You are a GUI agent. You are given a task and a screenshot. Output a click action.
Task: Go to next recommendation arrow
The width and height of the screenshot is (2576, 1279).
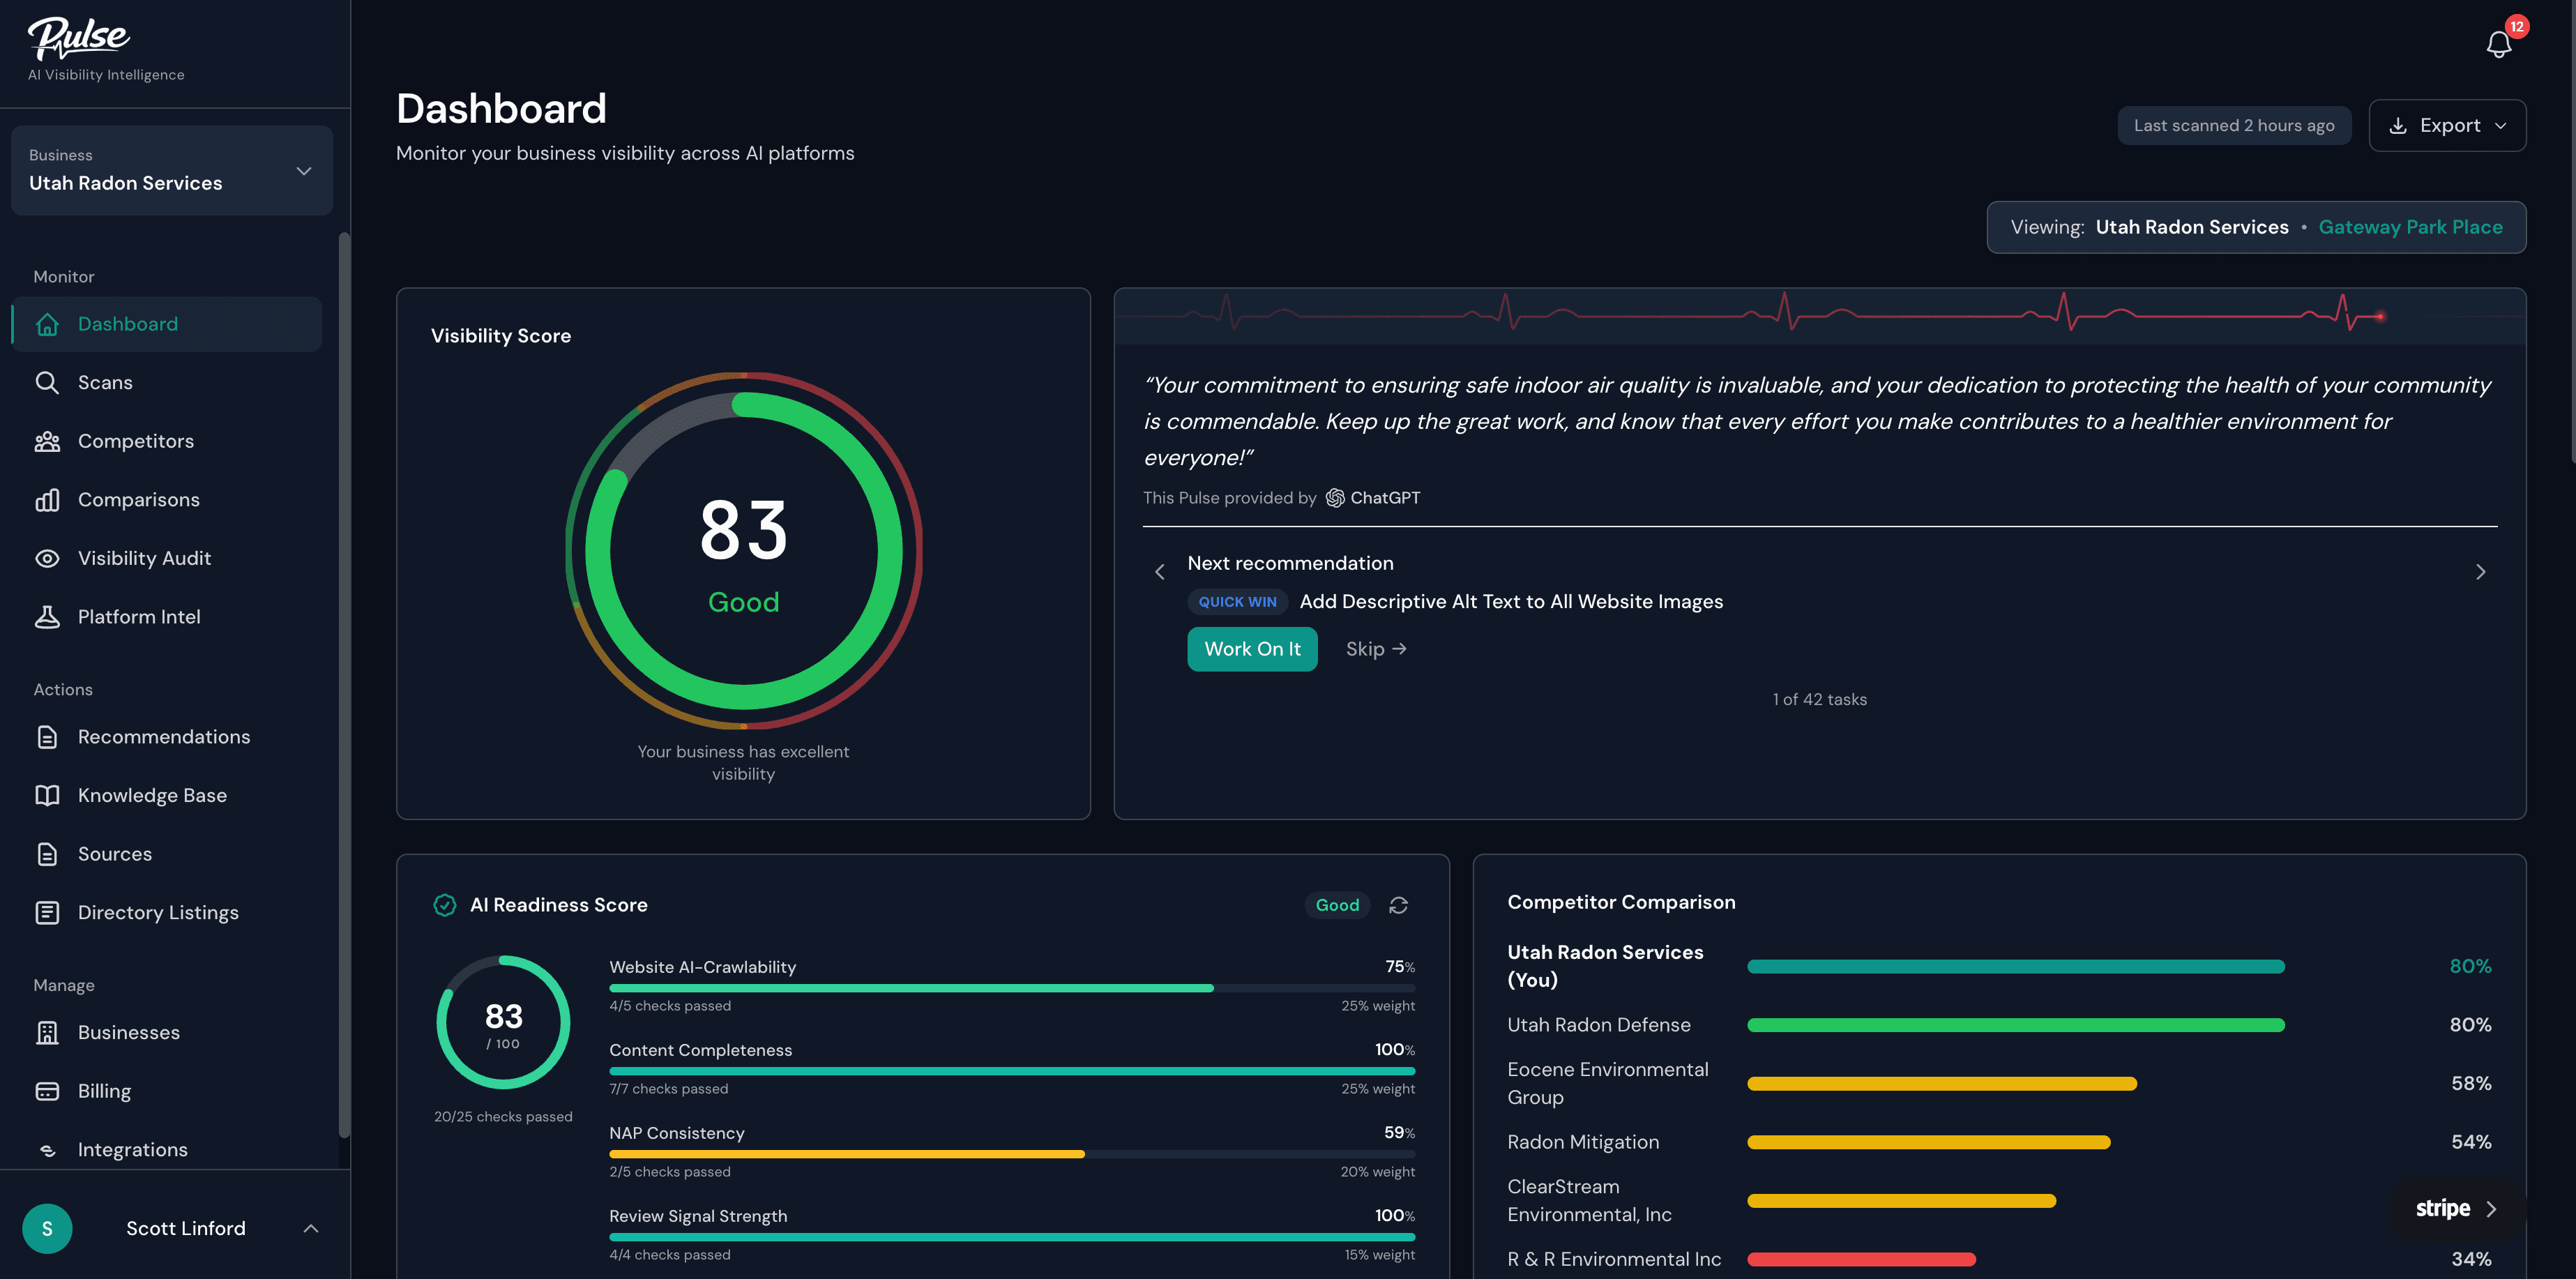tap(2480, 572)
